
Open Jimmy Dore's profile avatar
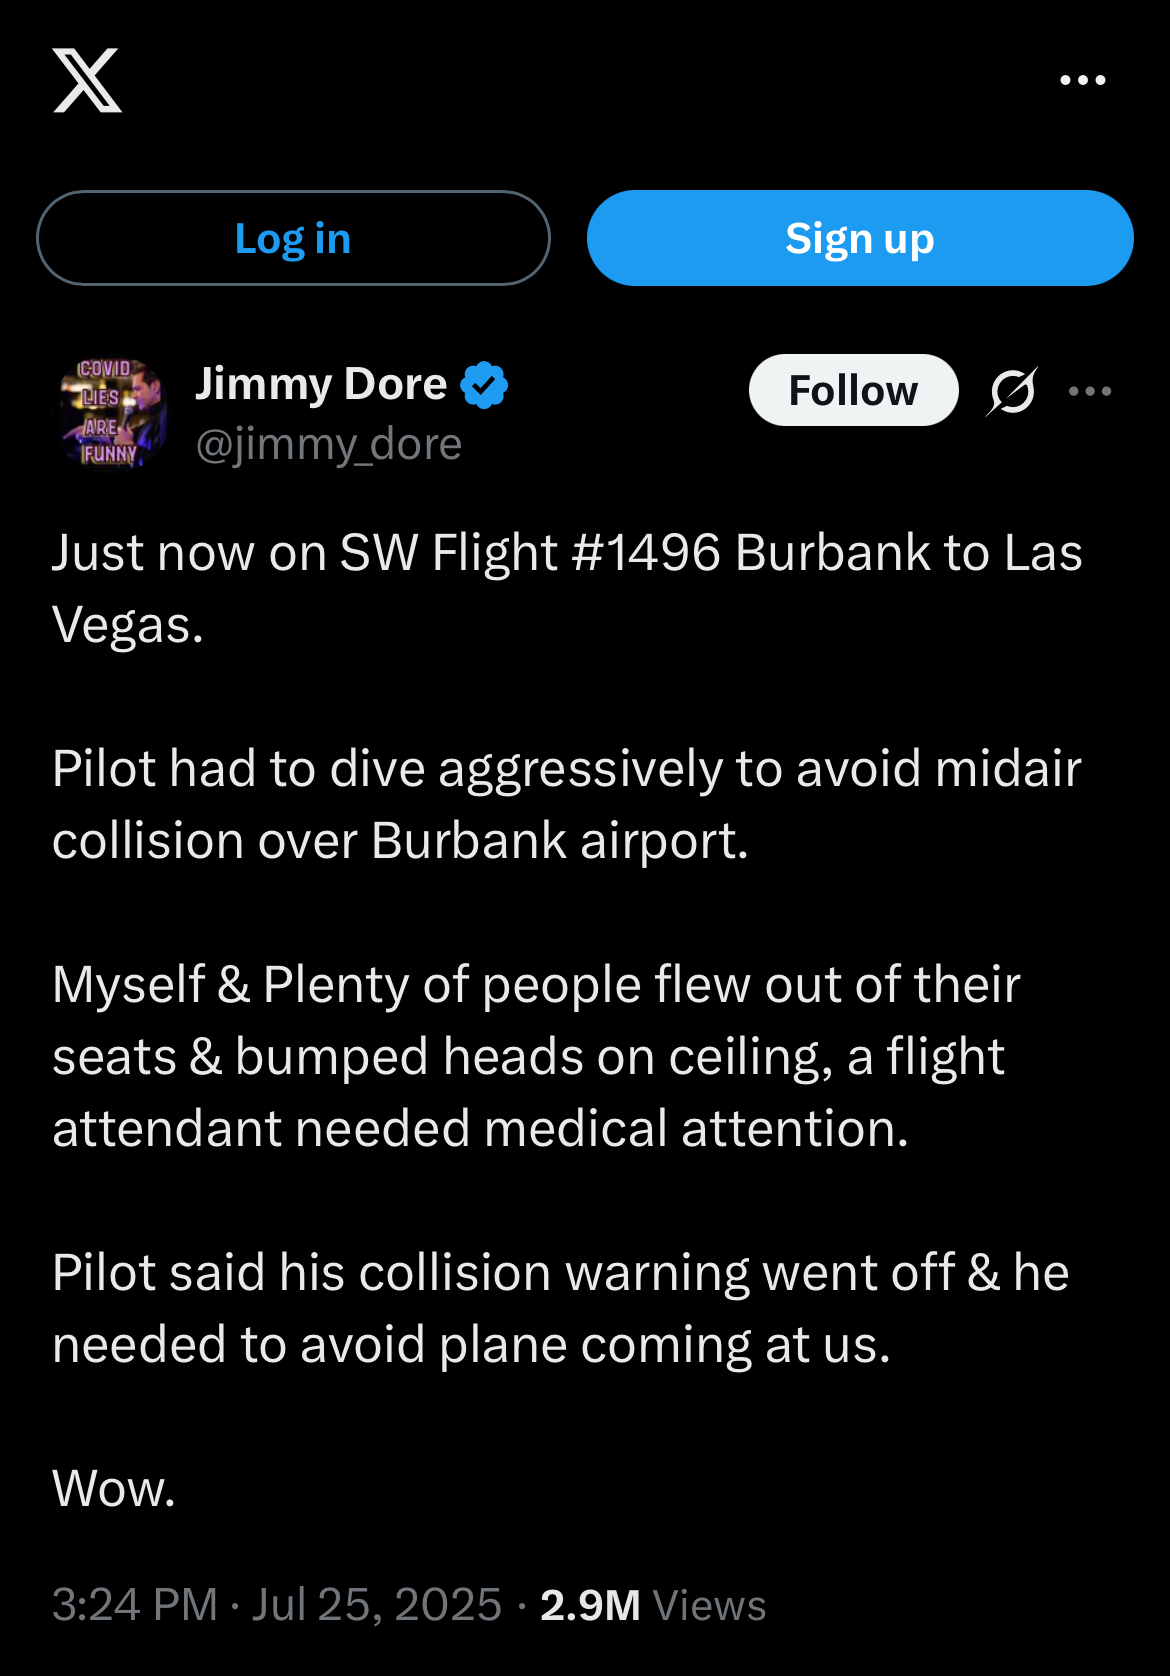(x=112, y=412)
